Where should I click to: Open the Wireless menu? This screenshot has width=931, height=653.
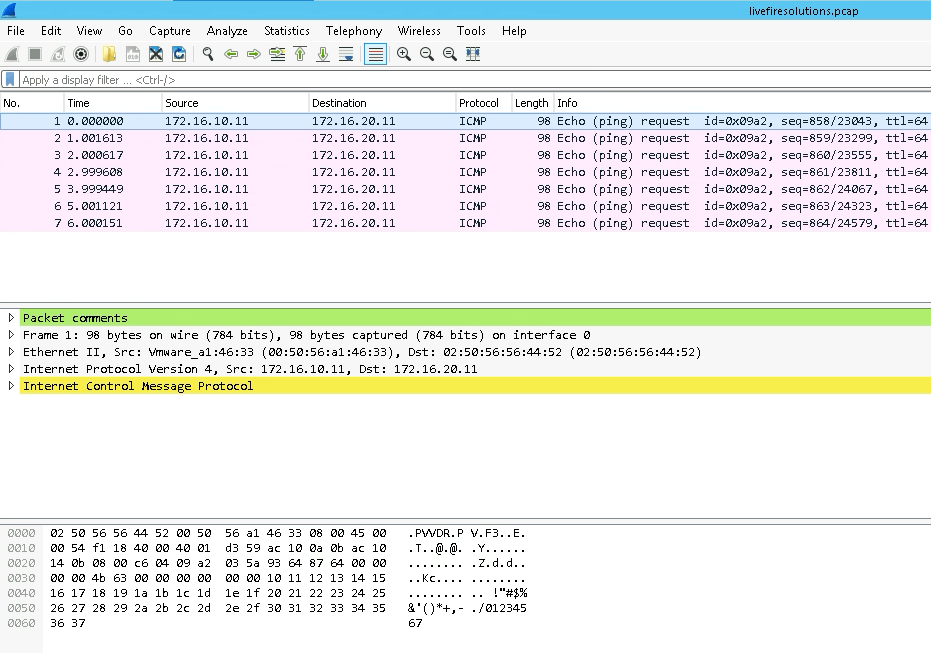click(419, 31)
